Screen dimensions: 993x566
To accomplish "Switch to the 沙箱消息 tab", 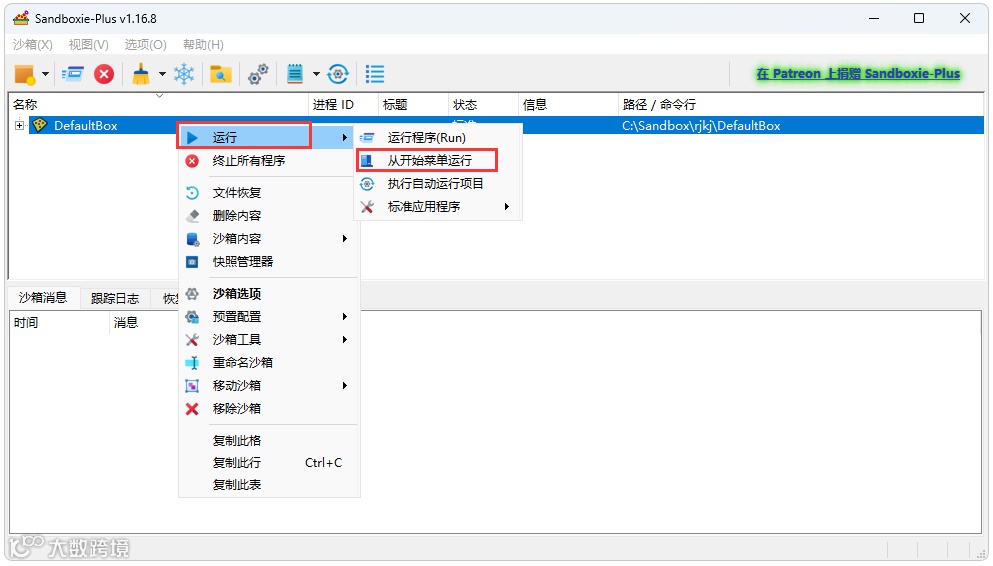I will [x=42, y=298].
